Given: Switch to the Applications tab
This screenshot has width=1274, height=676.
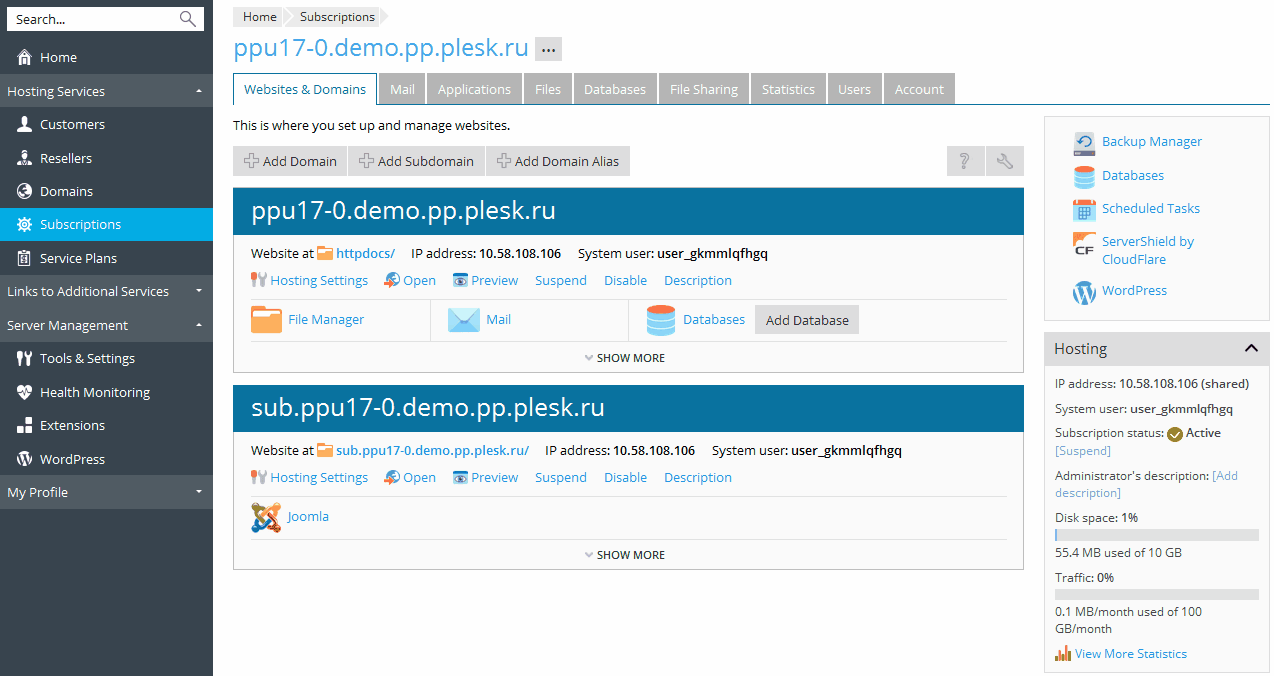Looking at the screenshot, I should [474, 89].
